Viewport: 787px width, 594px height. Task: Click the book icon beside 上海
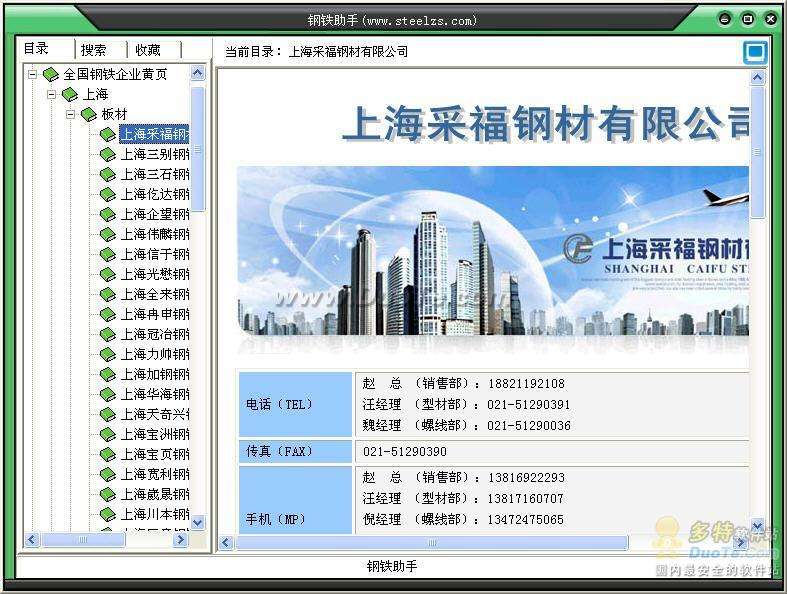pos(70,94)
